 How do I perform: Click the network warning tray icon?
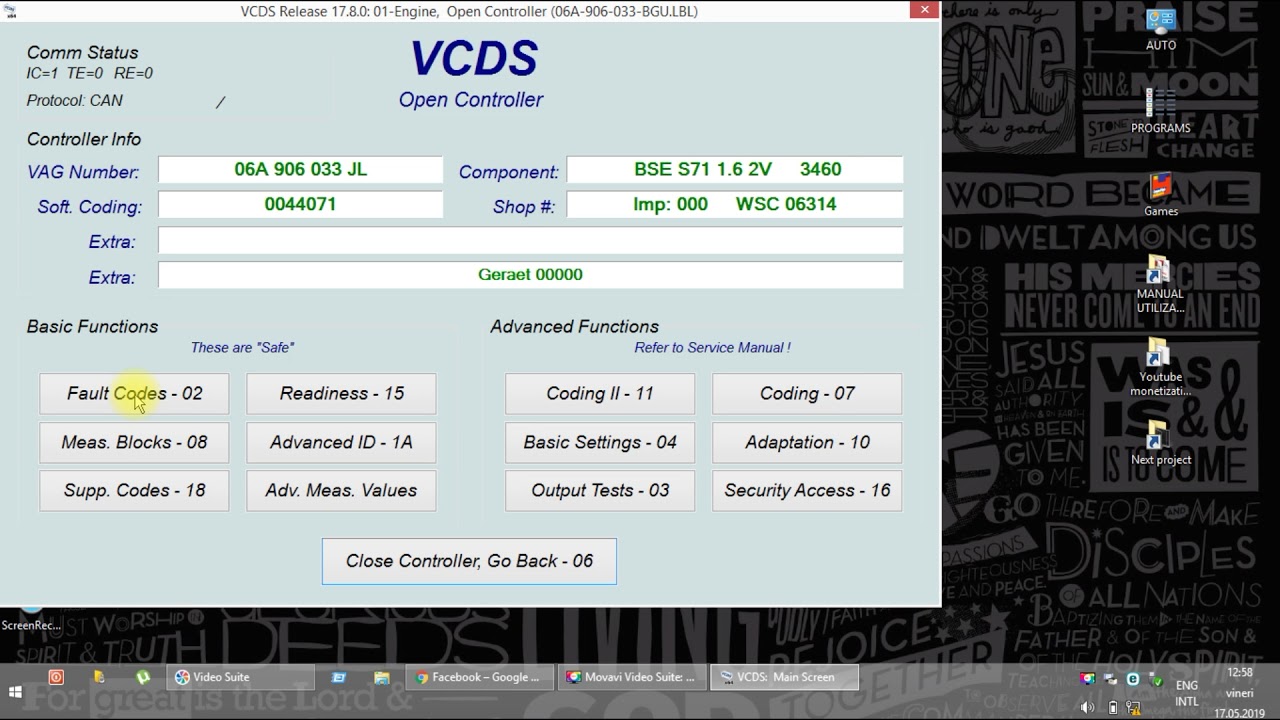1134,707
